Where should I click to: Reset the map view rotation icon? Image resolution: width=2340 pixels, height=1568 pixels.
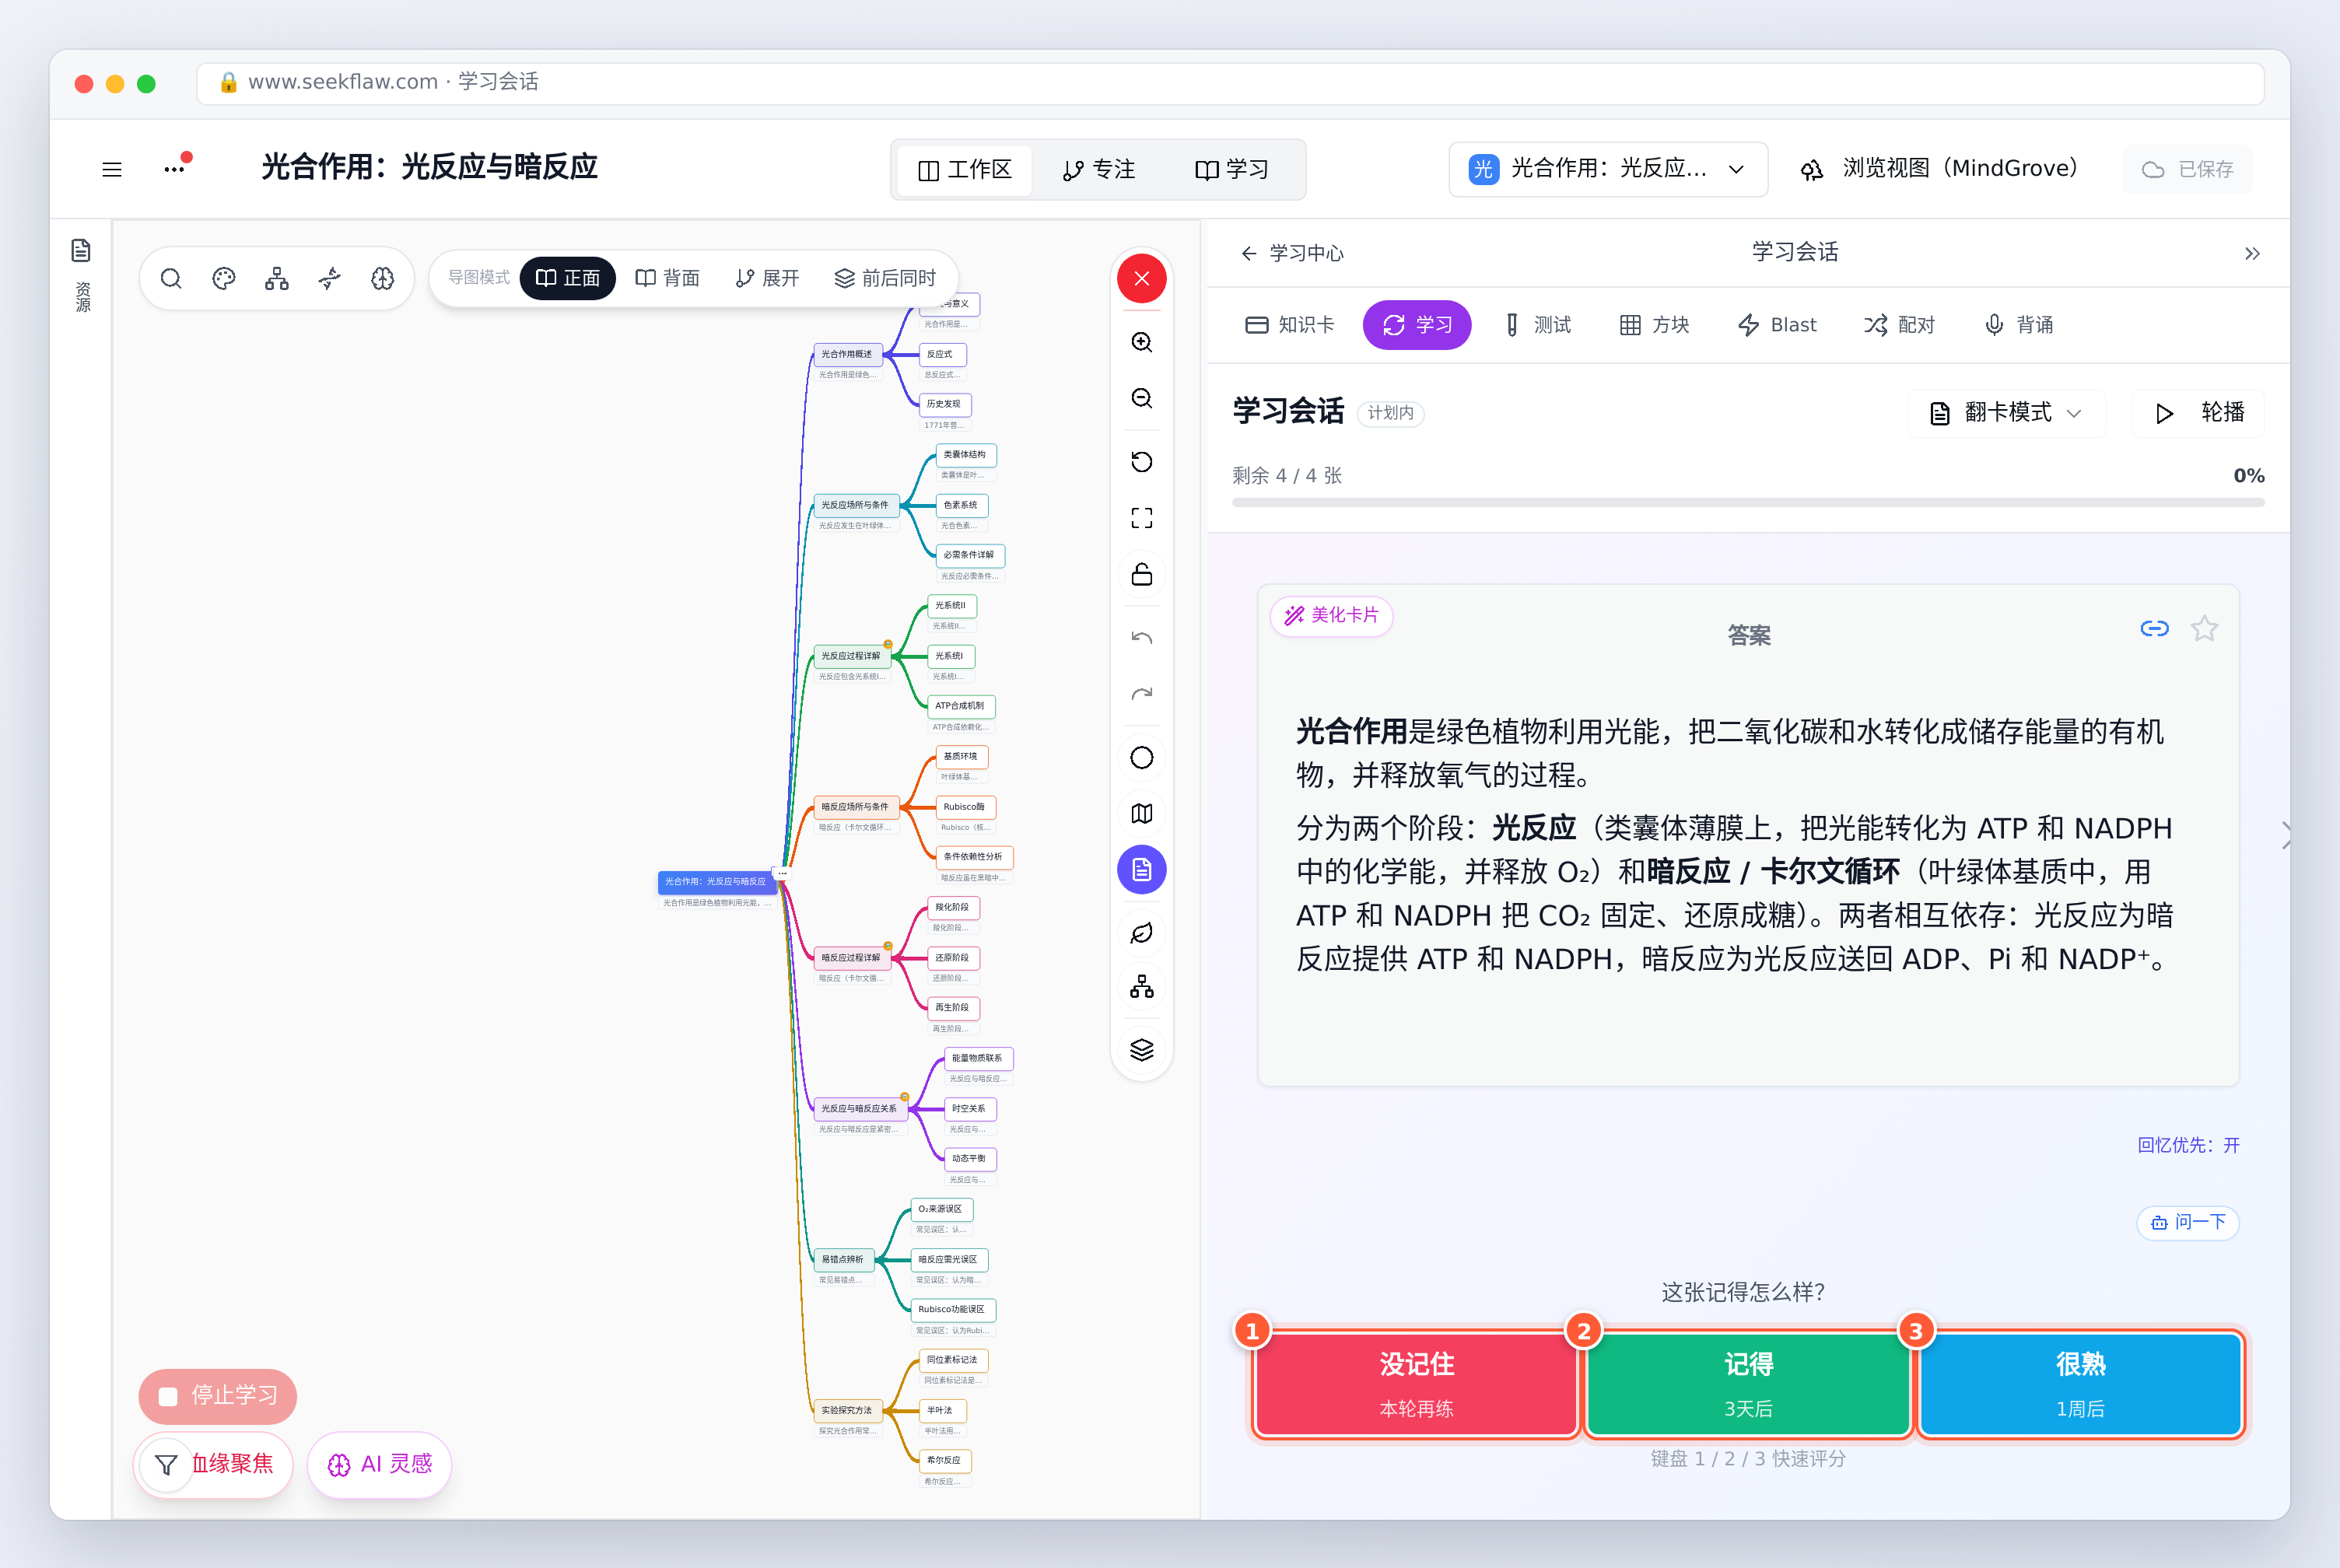pos(1142,462)
